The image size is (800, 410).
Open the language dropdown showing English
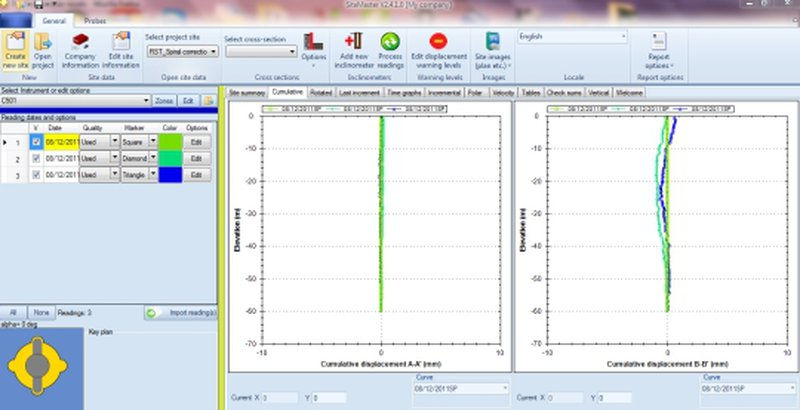coord(572,37)
